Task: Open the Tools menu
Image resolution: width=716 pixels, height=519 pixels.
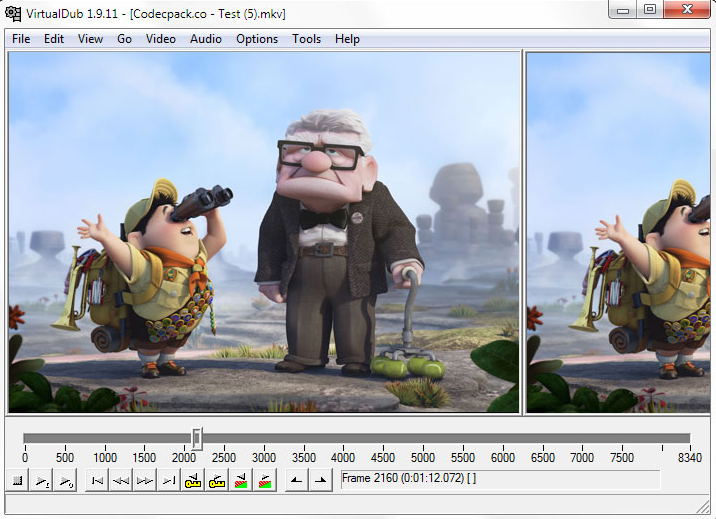Action: coord(306,39)
